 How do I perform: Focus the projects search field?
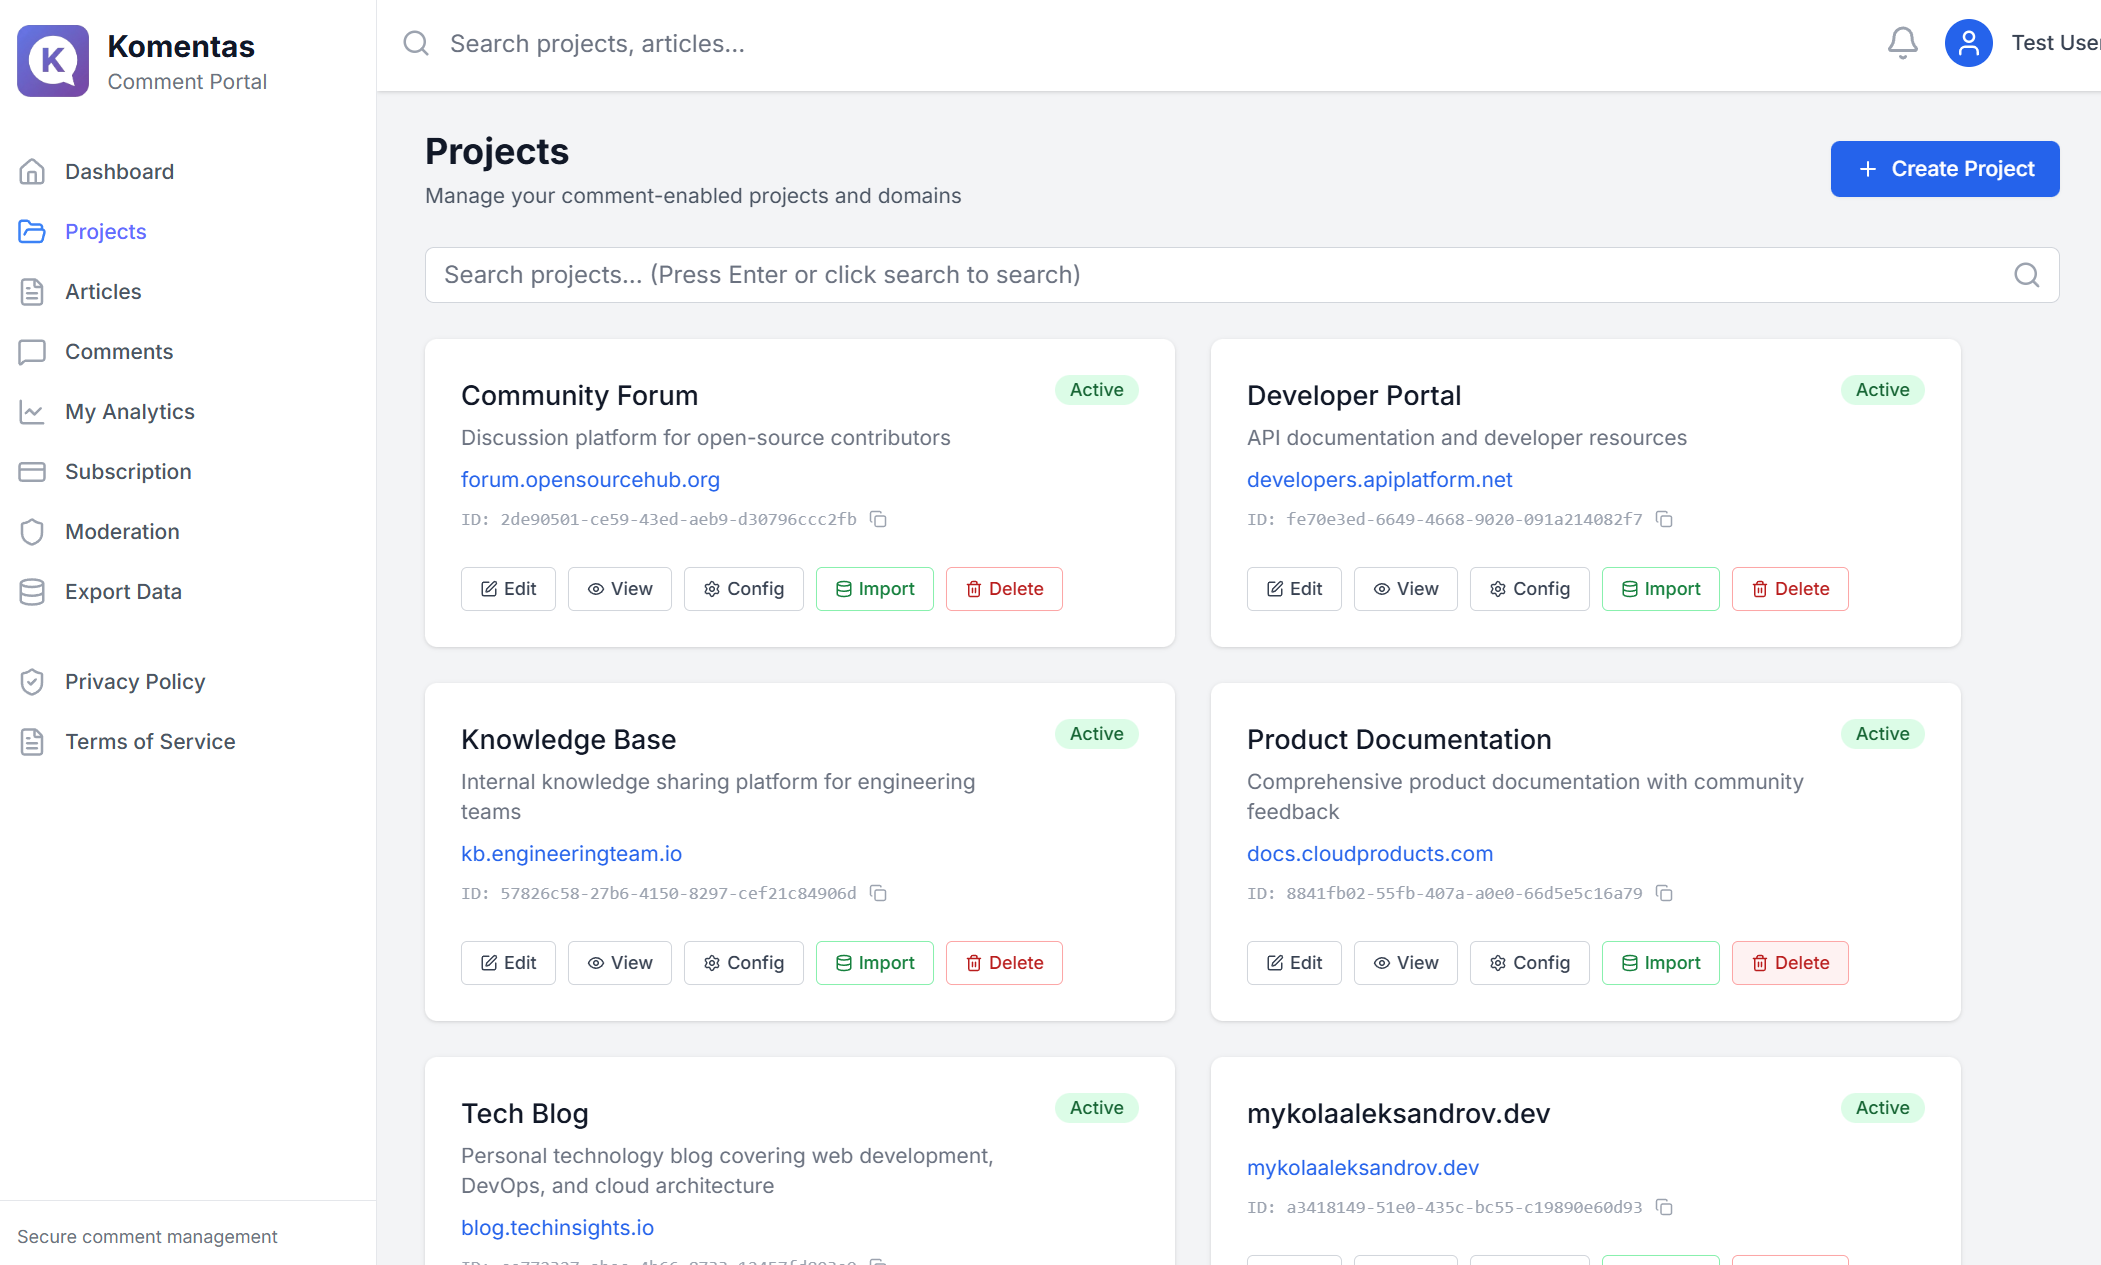click(1100, 274)
